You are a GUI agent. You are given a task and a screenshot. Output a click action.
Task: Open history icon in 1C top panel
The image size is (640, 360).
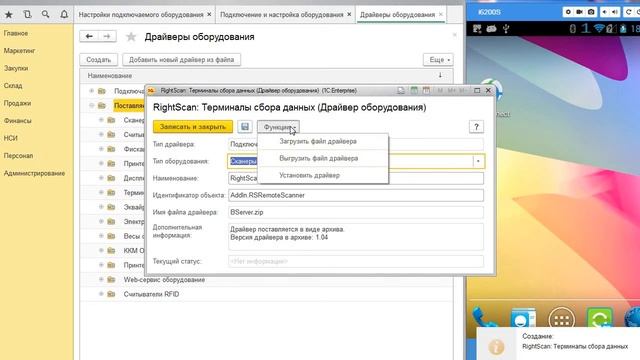[27, 15]
